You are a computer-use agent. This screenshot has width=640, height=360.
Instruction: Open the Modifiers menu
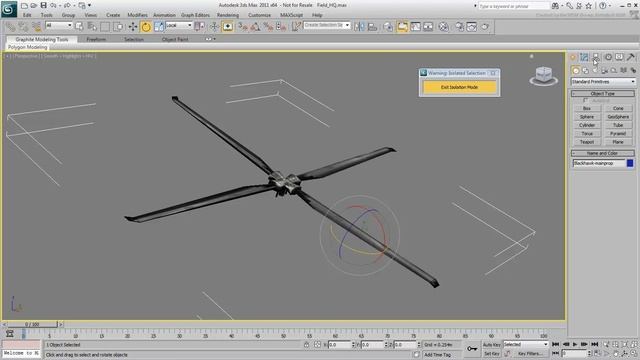(137, 15)
